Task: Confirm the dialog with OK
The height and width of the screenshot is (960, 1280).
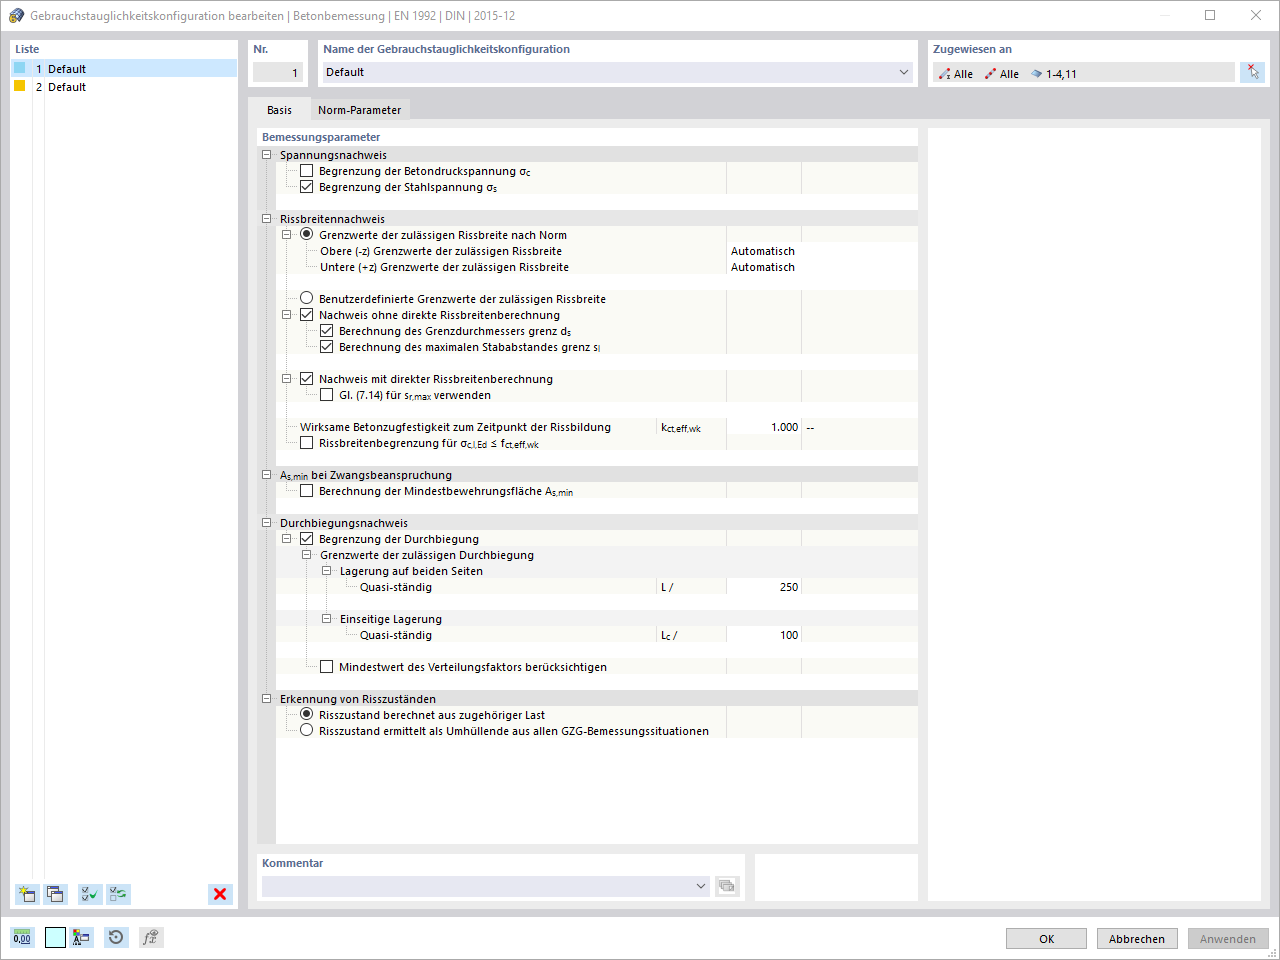Action: tap(1046, 938)
